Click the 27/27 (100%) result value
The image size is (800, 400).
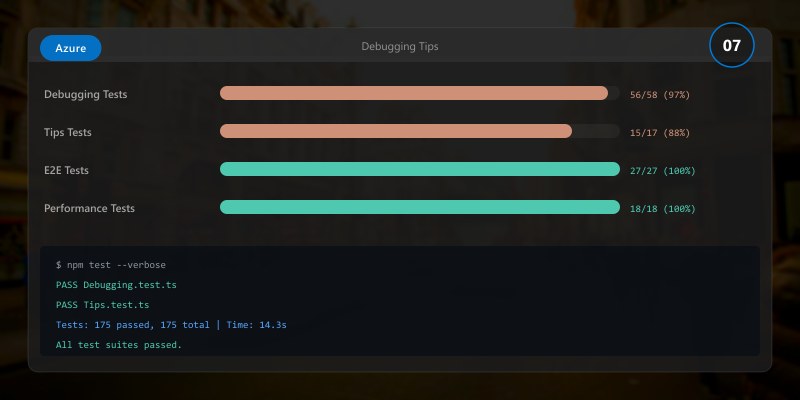click(x=663, y=171)
